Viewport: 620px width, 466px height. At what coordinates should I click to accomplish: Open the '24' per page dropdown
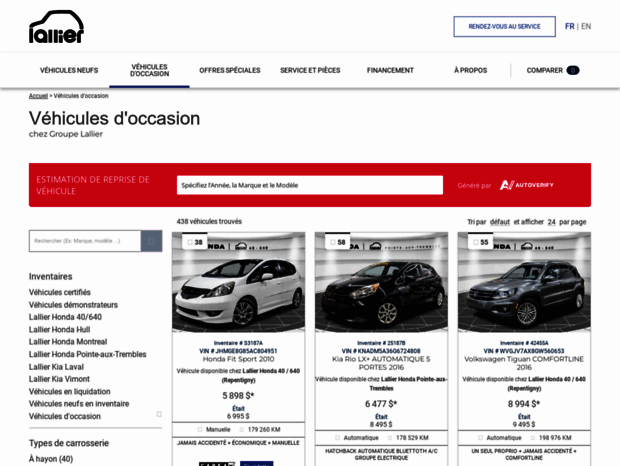[552, 222]
